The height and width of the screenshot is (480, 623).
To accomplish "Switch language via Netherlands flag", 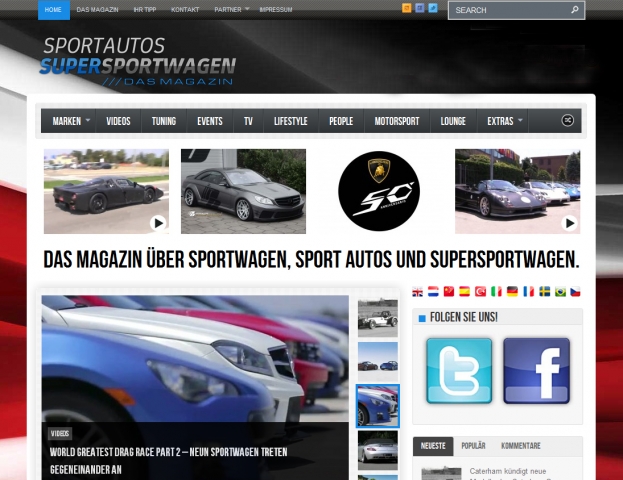I will 433,292.
